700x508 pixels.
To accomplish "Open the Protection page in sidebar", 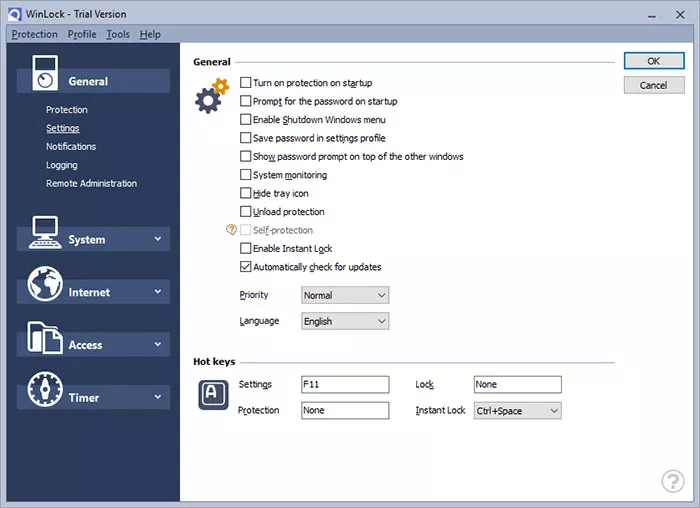I will [67, 110].
